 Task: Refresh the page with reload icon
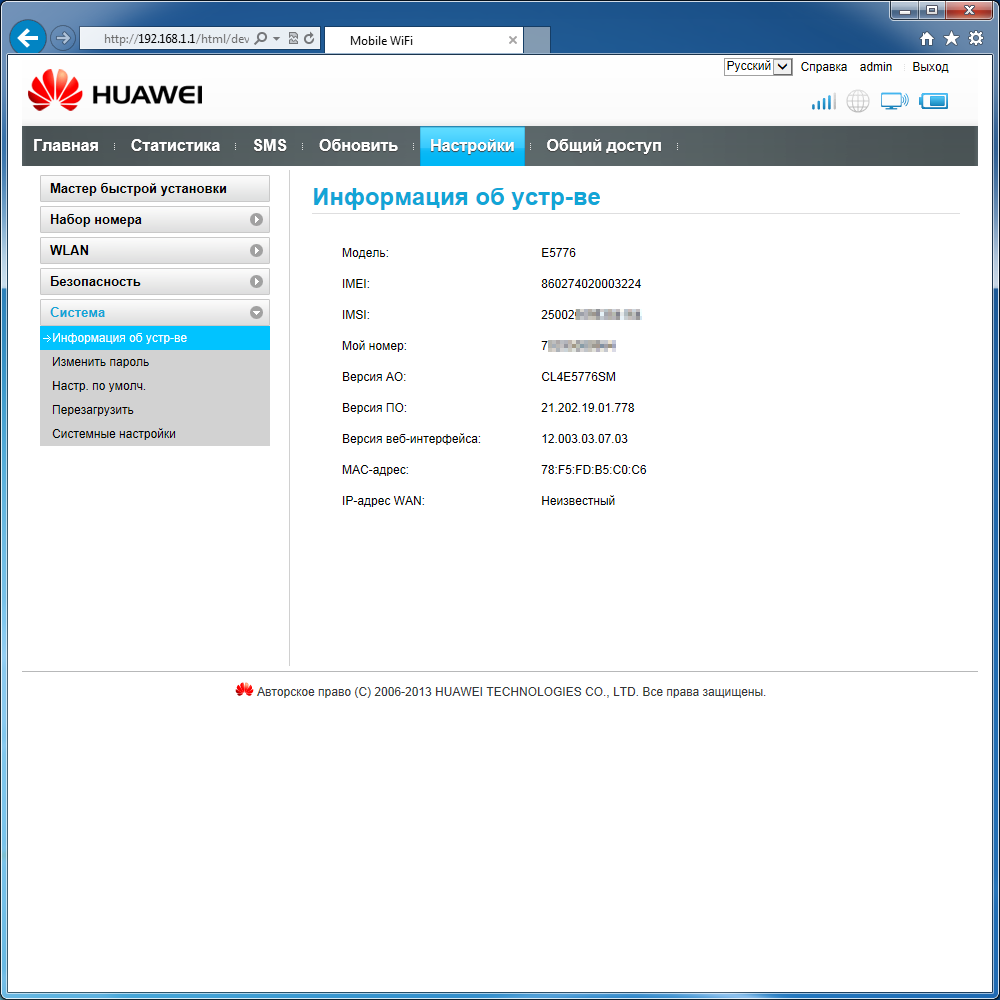coord(309,38)
